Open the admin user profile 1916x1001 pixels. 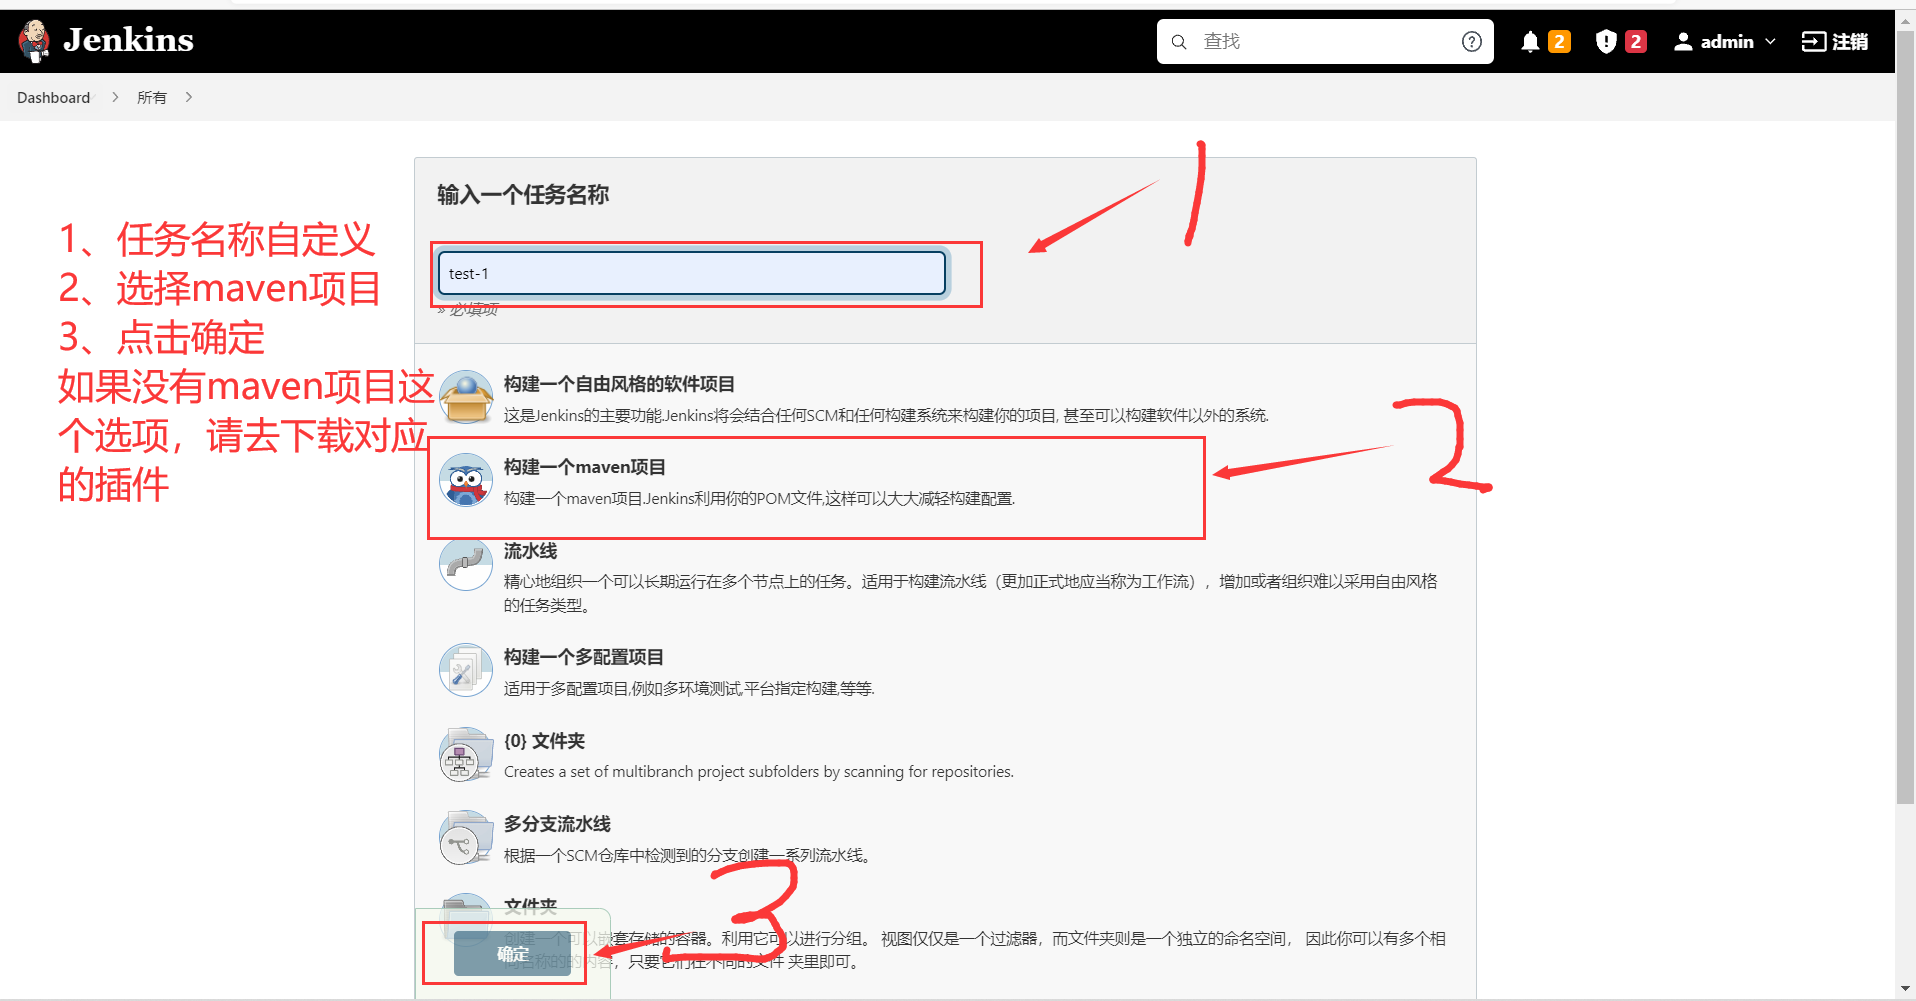click(x=1726, y=42)
